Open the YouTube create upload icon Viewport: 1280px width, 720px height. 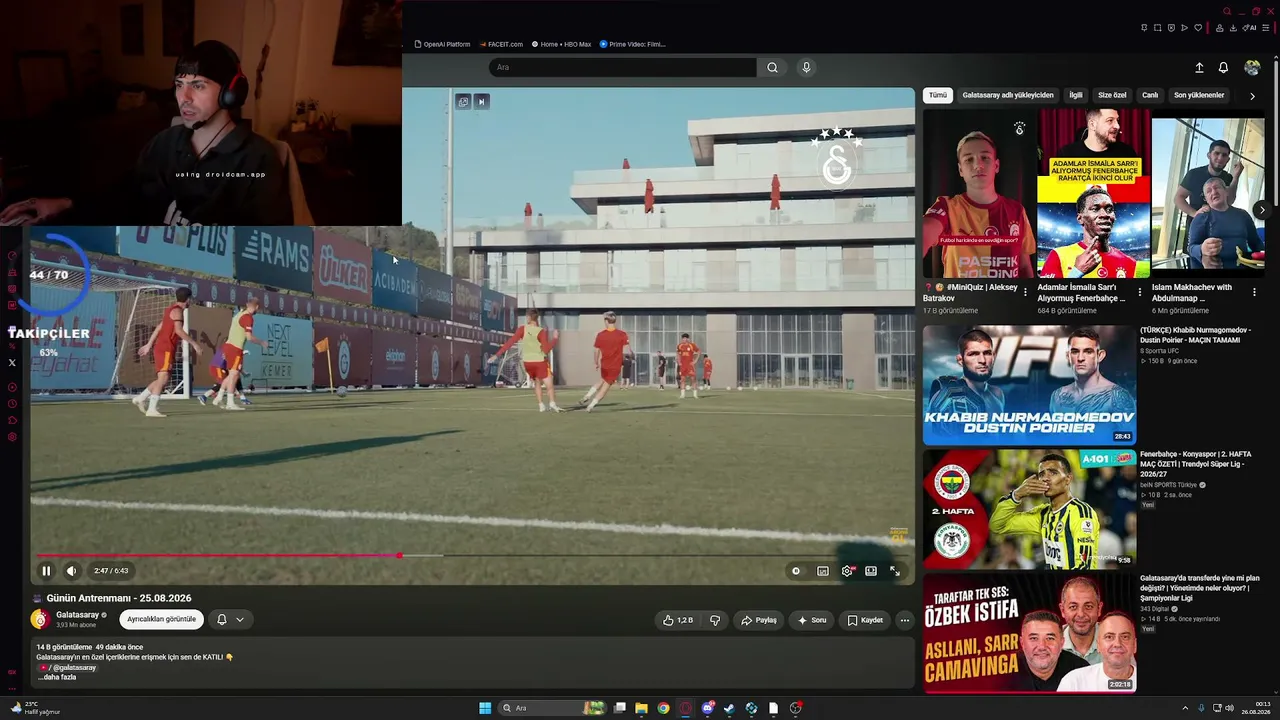[x=1199, y=68]
